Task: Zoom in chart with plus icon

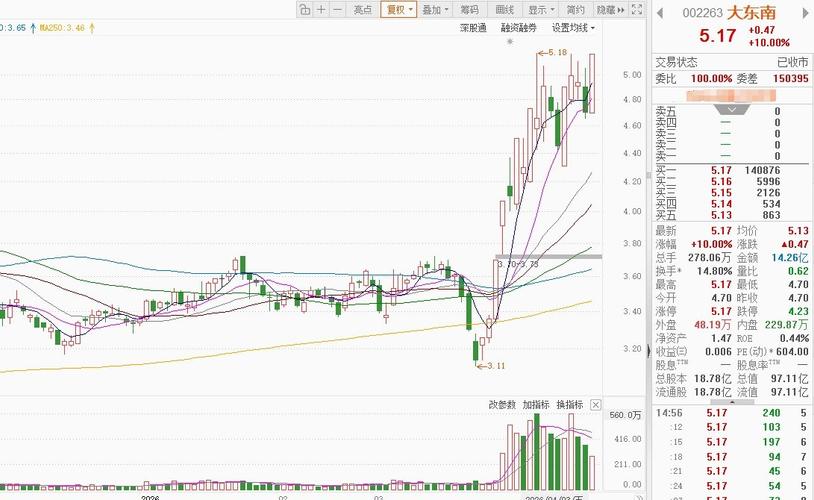Action: point(321,9)
